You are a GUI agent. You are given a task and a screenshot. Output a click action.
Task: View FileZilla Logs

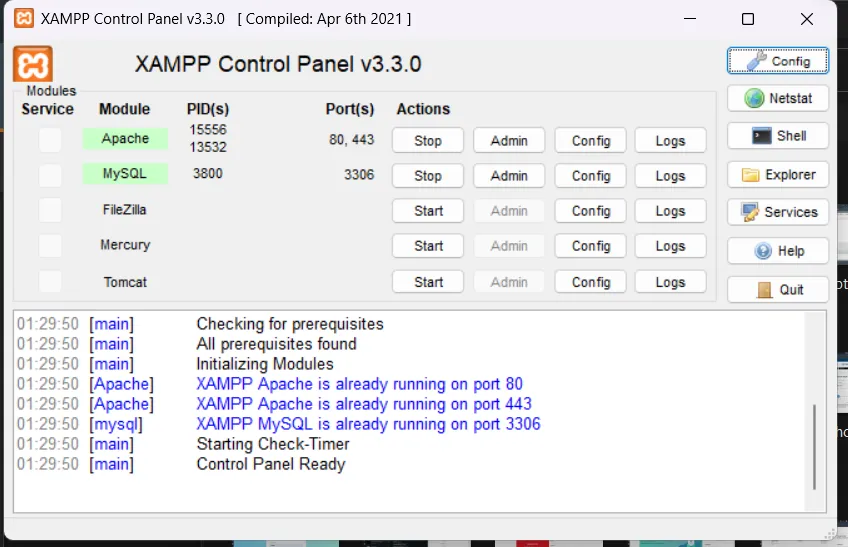coord(671,211)
